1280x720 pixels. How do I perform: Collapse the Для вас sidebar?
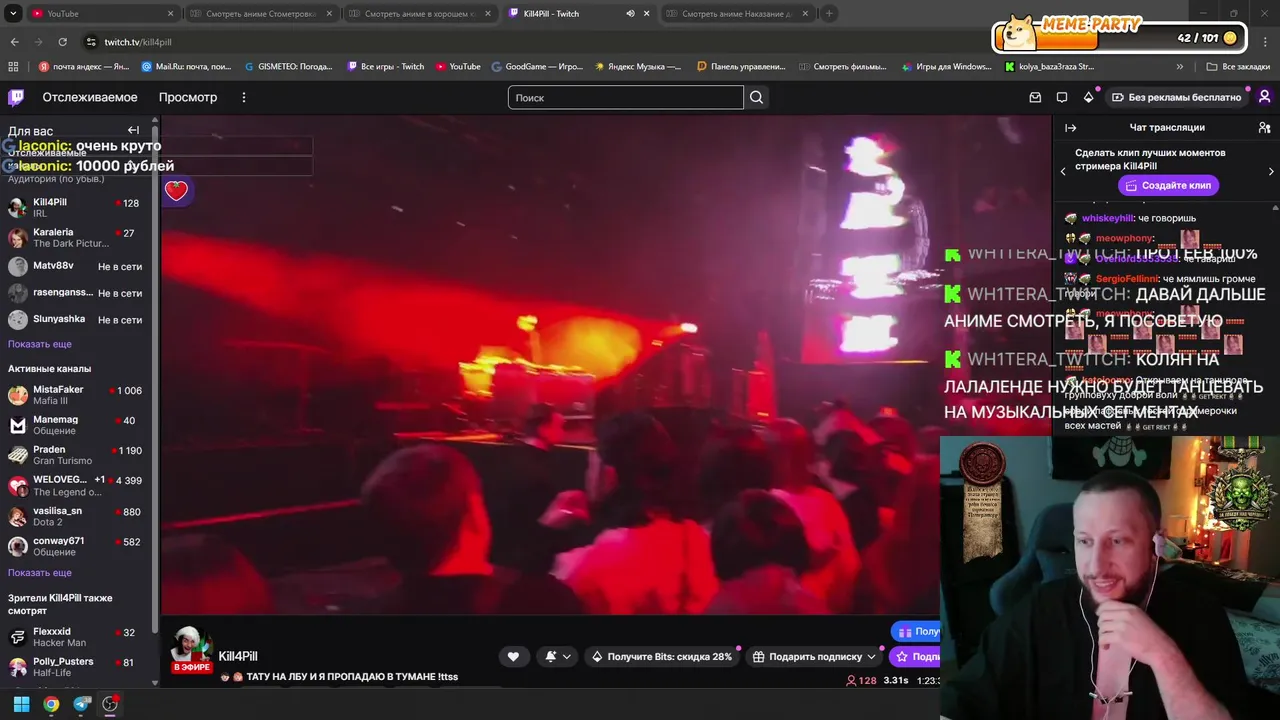pyautogui.click(x=133, y=130)
